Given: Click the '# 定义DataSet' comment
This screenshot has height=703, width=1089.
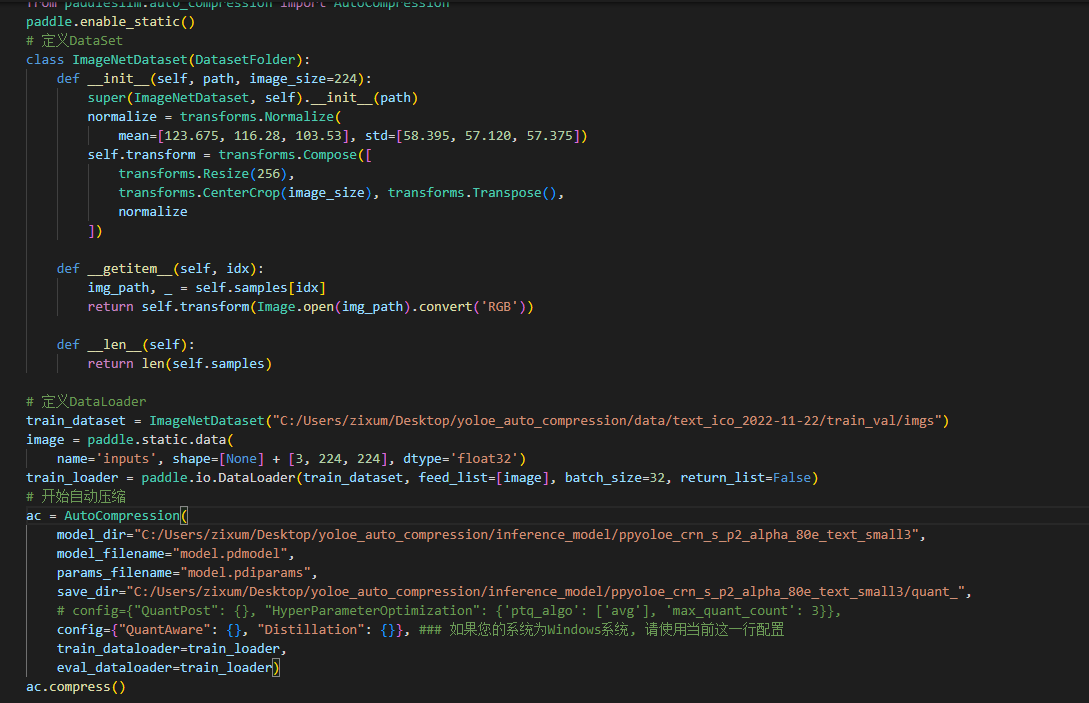Looking at the screenshot, I should click(x=74, y=40).
